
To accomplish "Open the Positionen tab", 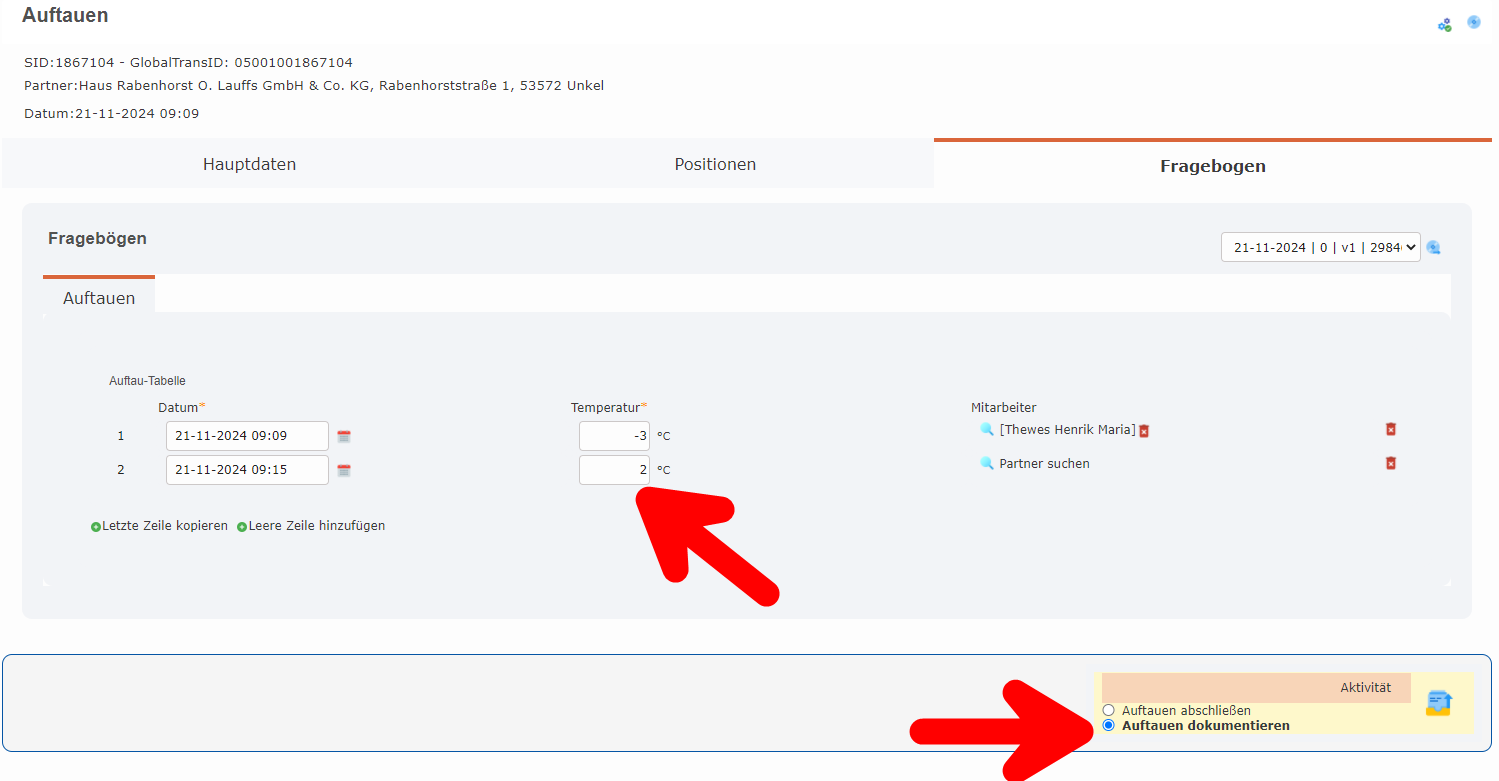I will click(x=715, y=164).
